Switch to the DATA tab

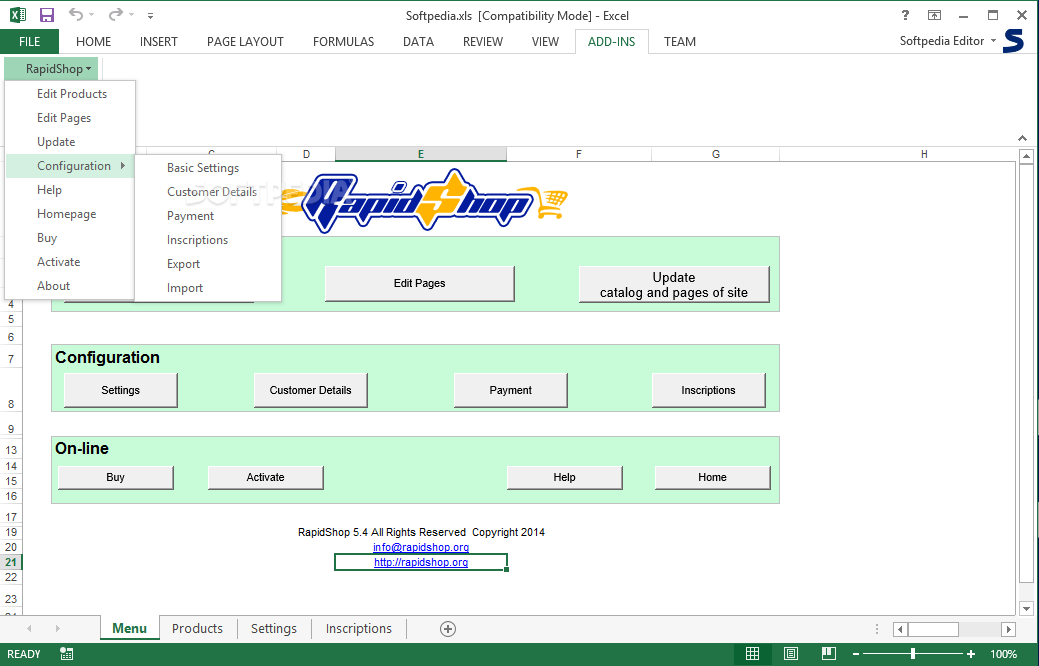click(418, 42)
